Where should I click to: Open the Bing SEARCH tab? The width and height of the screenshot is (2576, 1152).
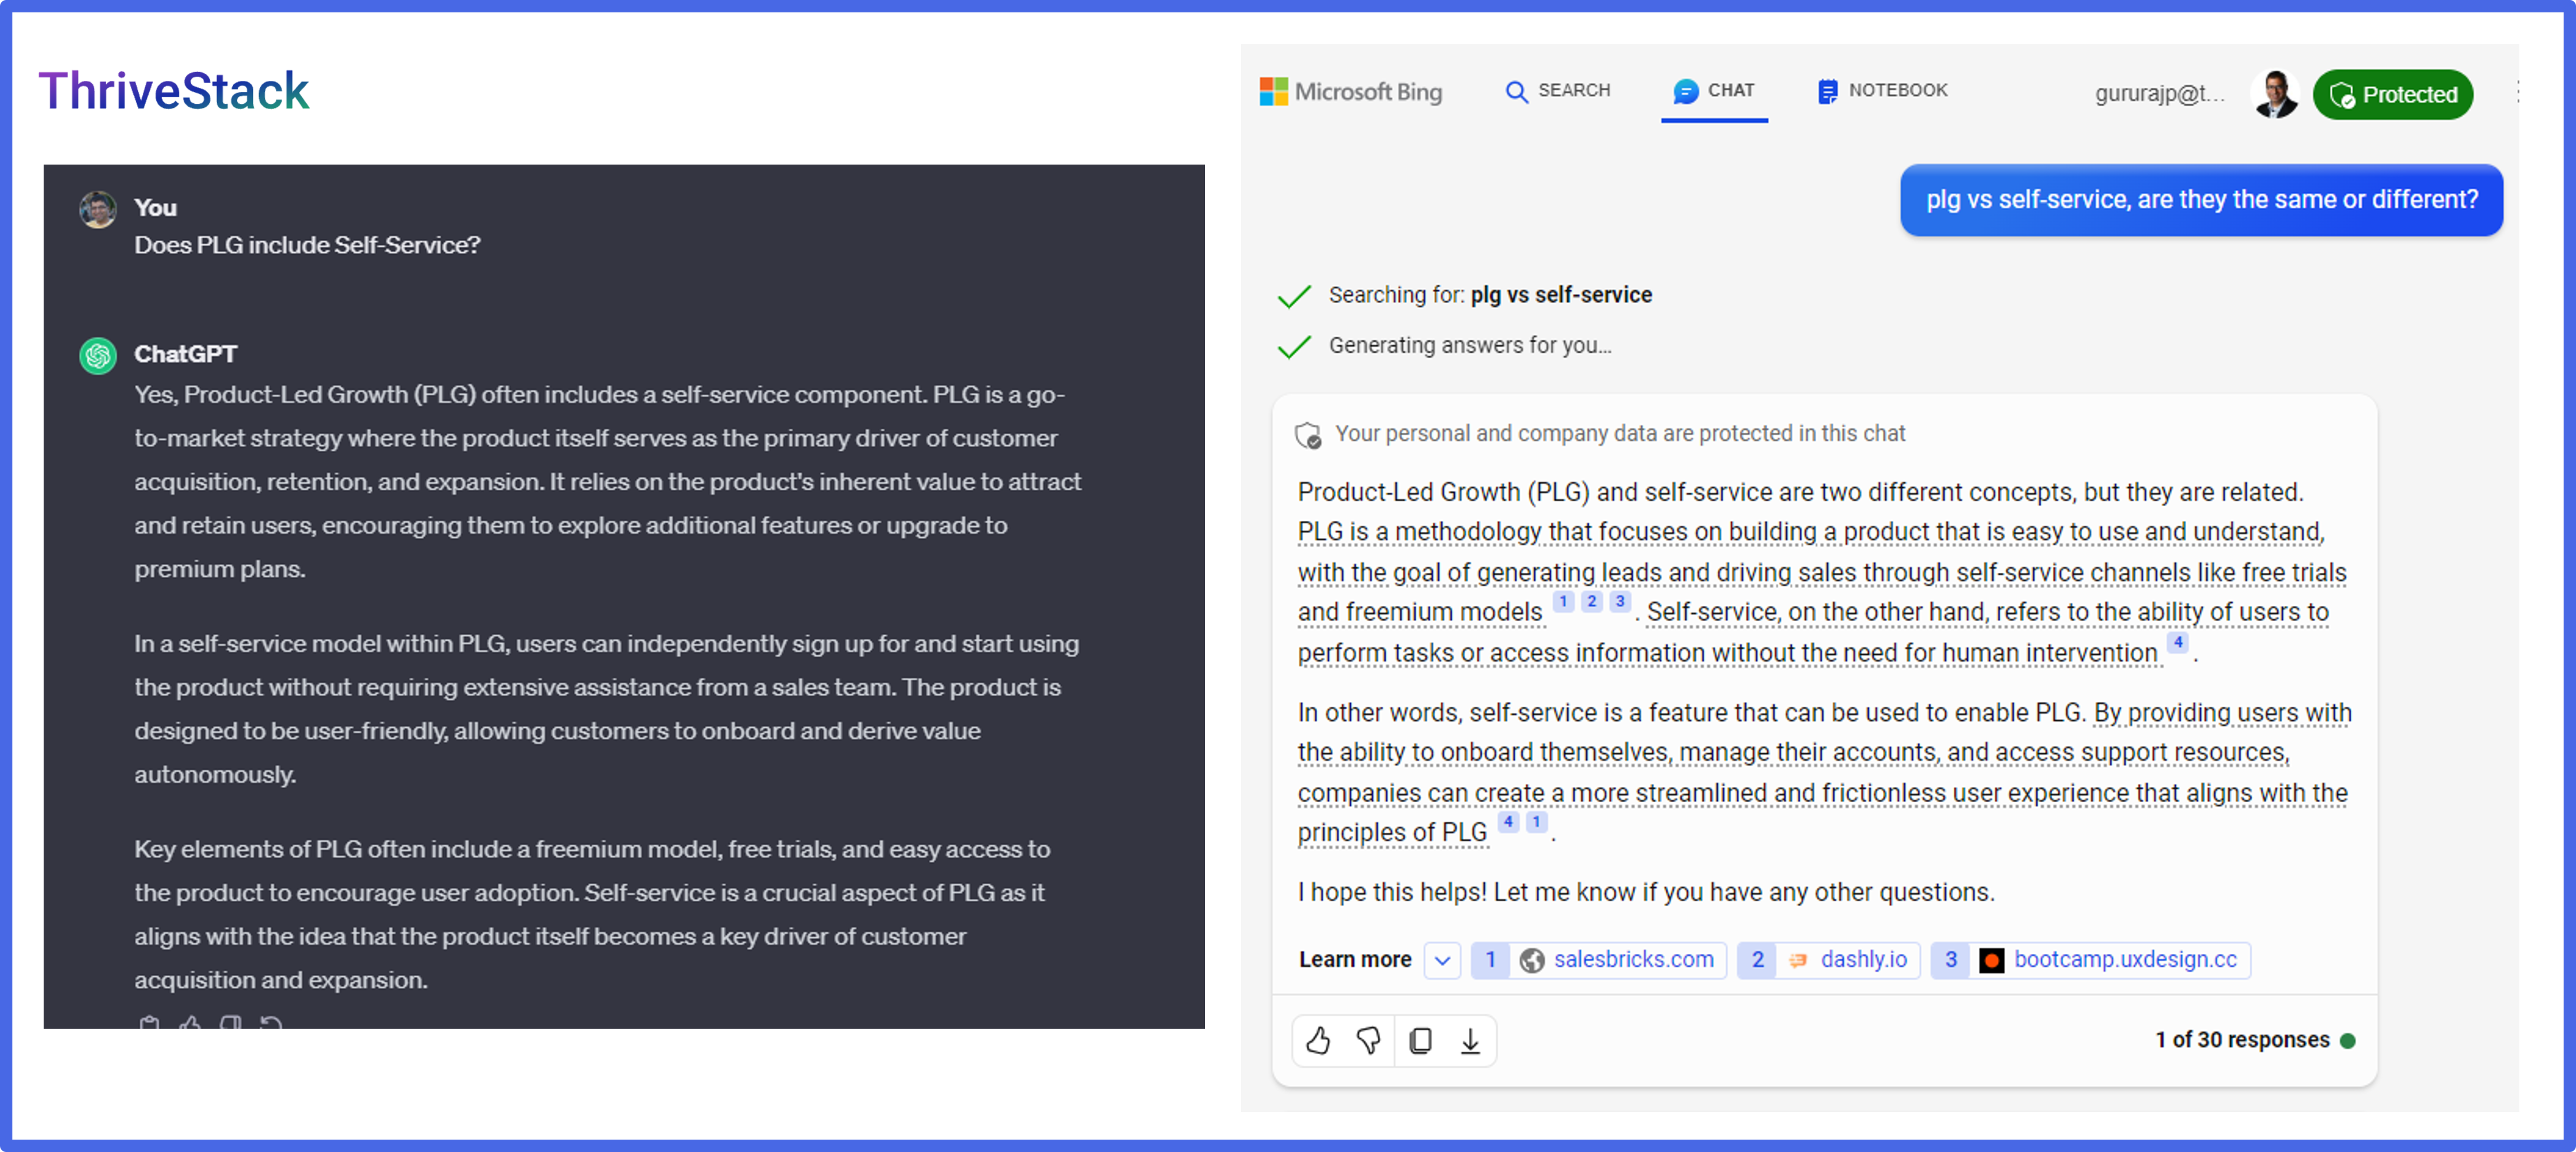(1557, 91)
